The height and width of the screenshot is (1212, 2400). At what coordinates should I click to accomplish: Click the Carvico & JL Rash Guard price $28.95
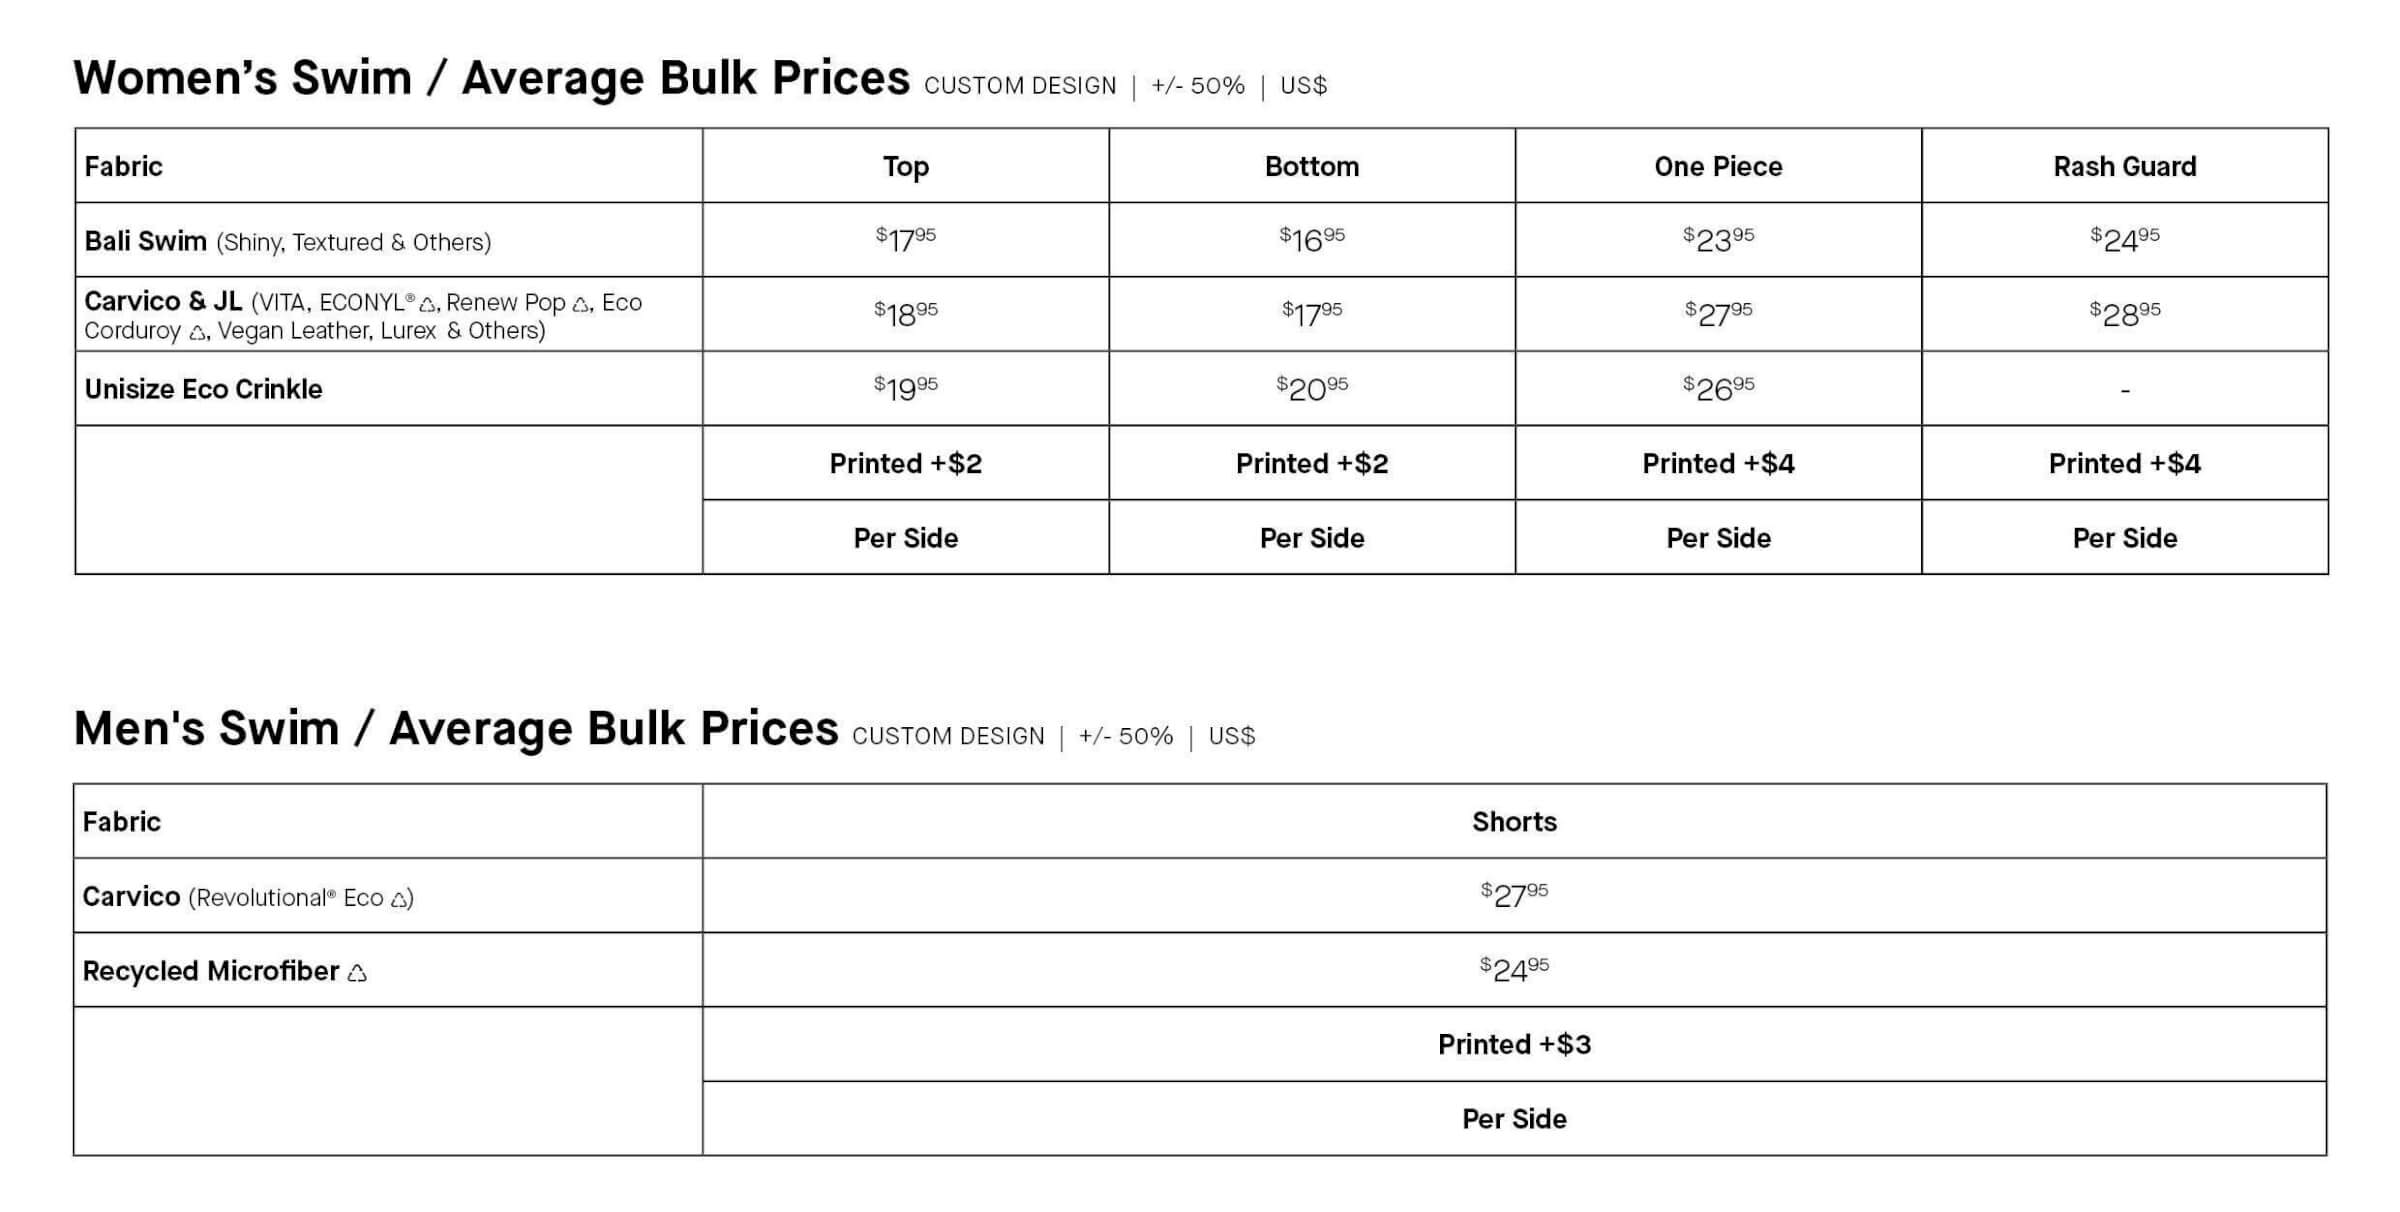click(2125, 314)
